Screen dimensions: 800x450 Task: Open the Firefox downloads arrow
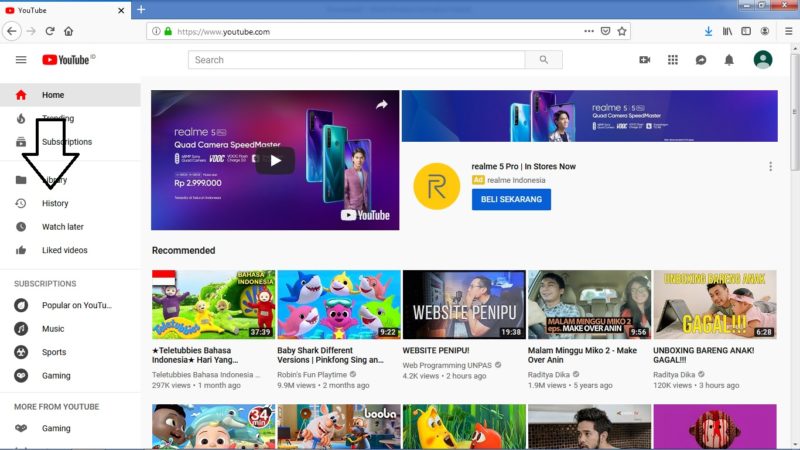(708, 31)
